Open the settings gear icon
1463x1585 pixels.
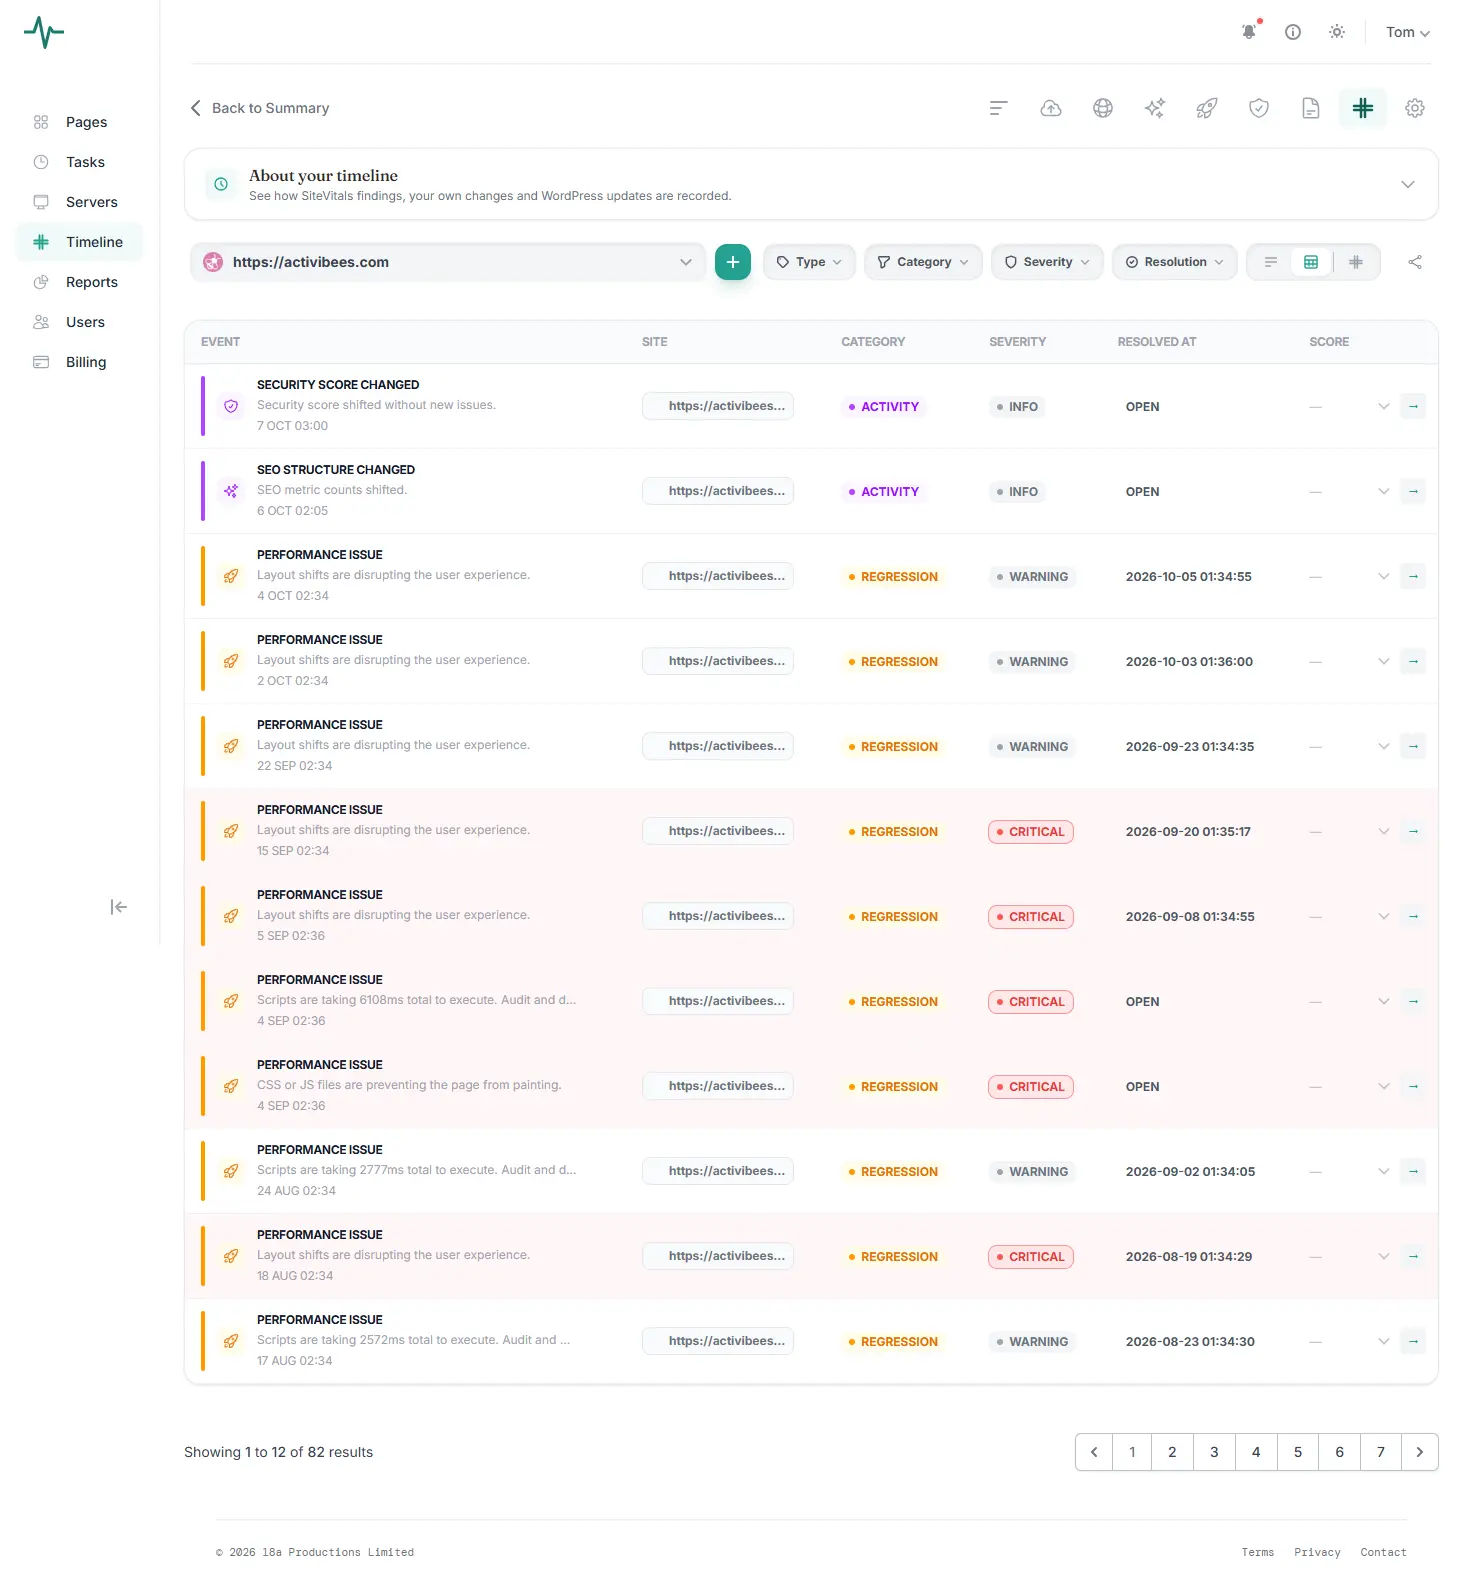(x=1415, y=108)
